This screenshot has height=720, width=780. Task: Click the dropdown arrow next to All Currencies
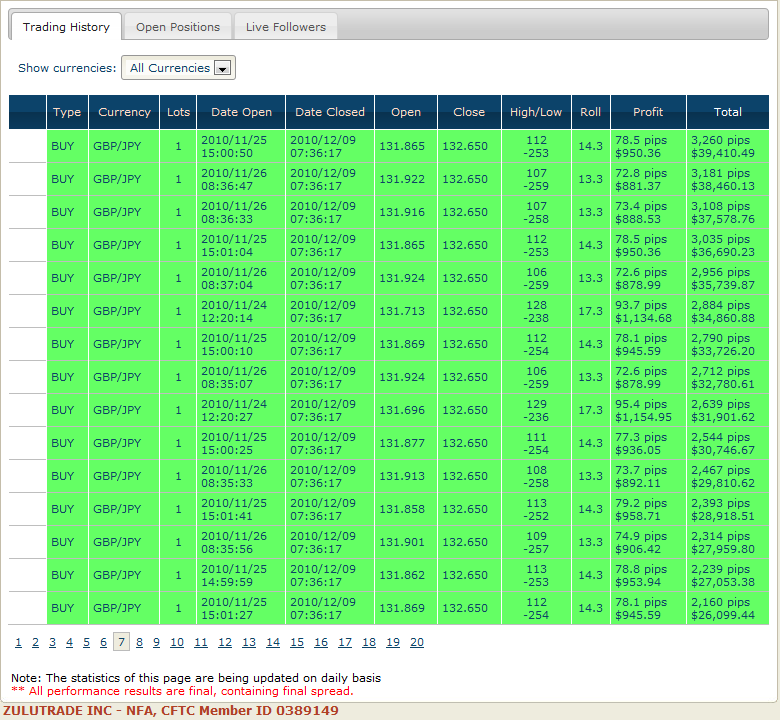222,68
